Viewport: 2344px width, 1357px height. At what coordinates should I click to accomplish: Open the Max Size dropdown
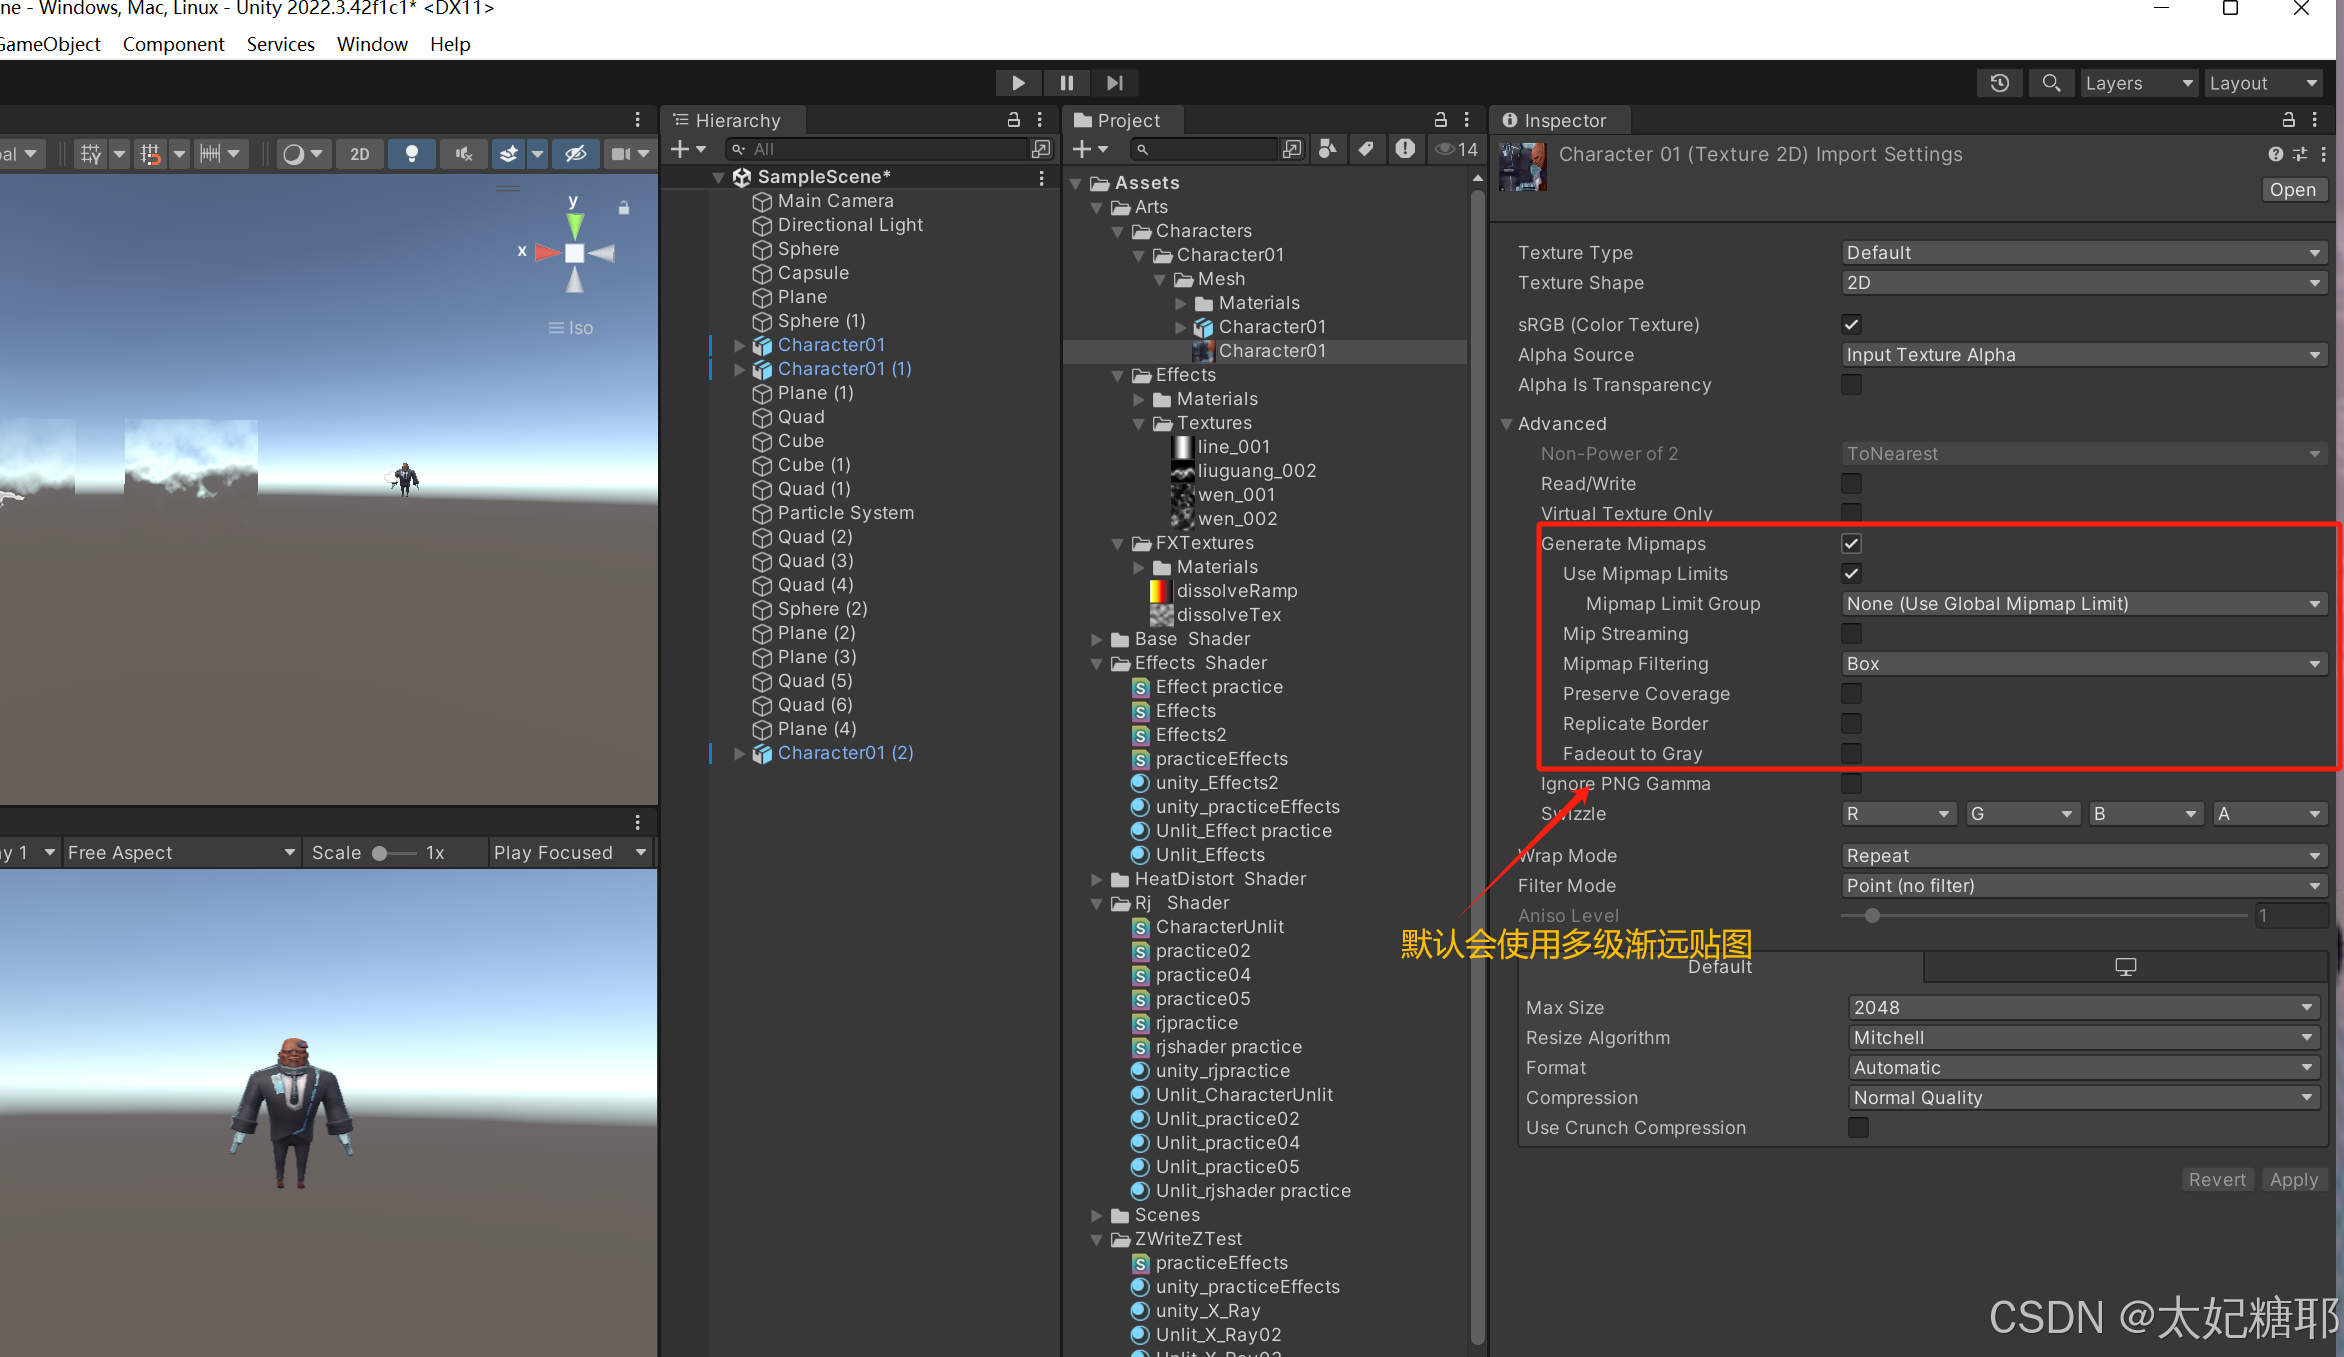[2082, 1008]
